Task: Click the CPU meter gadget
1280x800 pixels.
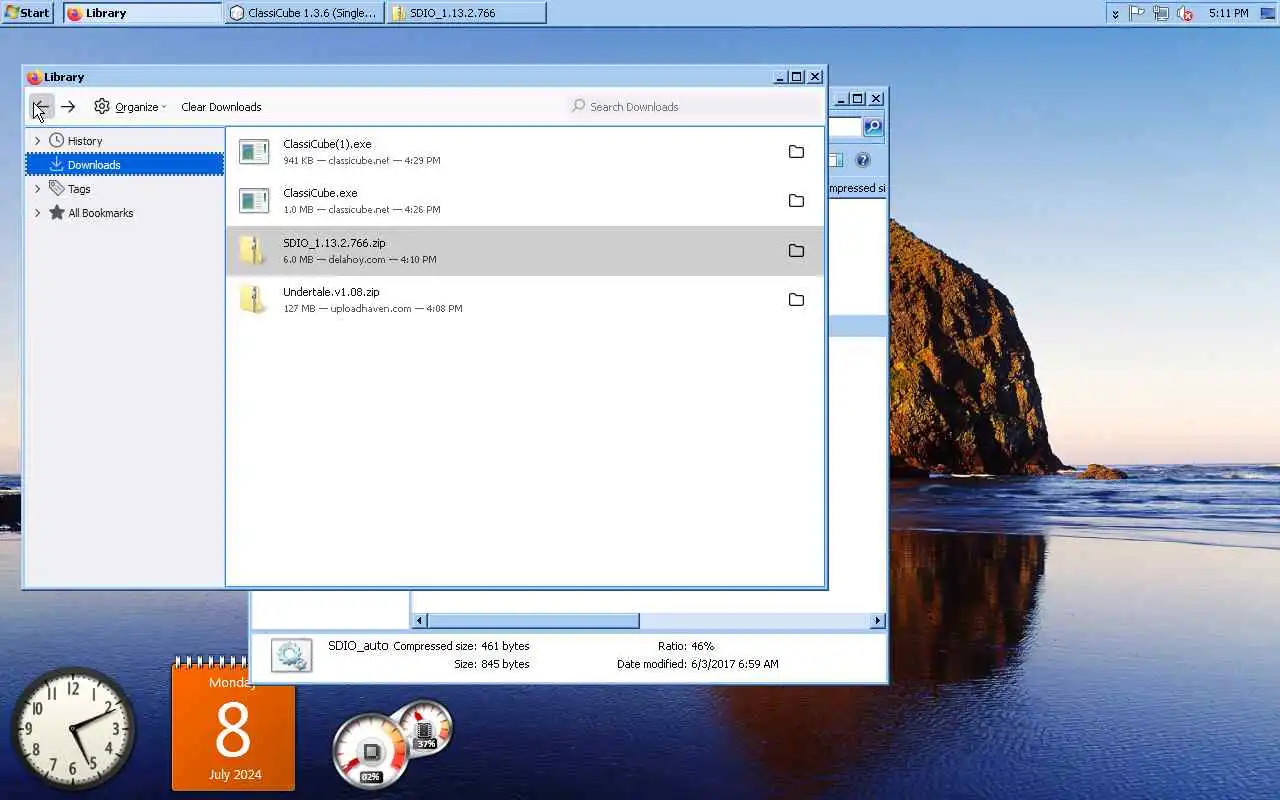Action: 371,750
